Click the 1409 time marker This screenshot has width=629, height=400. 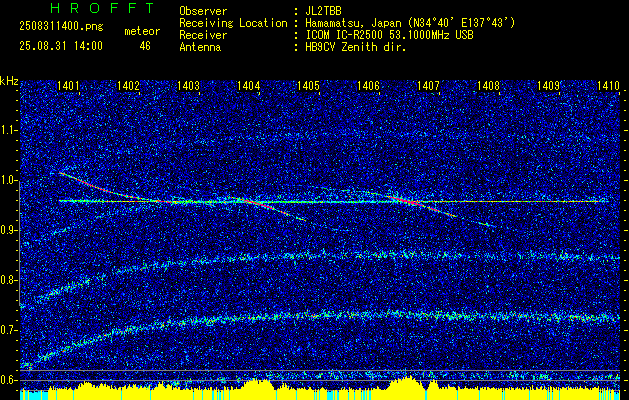(548, 85)
